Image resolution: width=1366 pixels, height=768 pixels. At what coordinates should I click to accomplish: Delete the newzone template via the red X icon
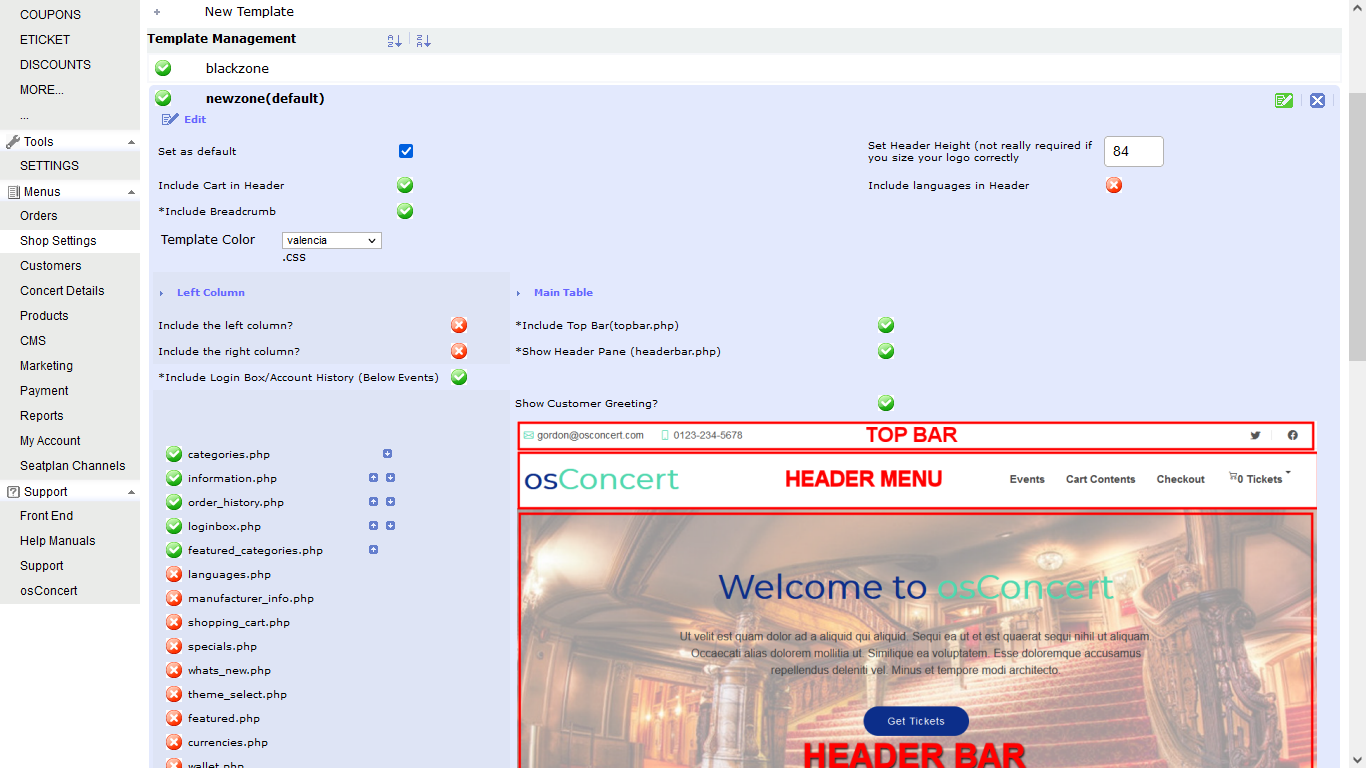point(1317,100)
